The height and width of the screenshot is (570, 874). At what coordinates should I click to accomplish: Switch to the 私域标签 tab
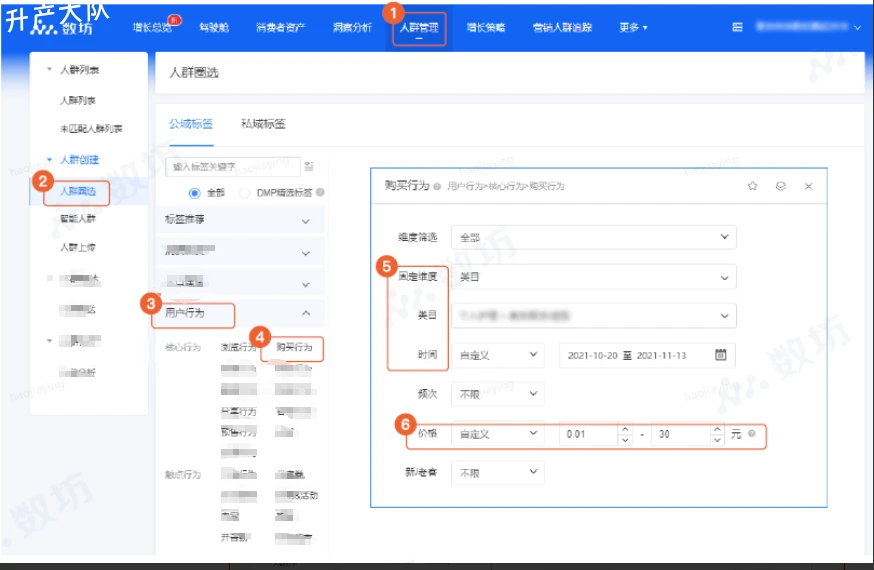263,124
